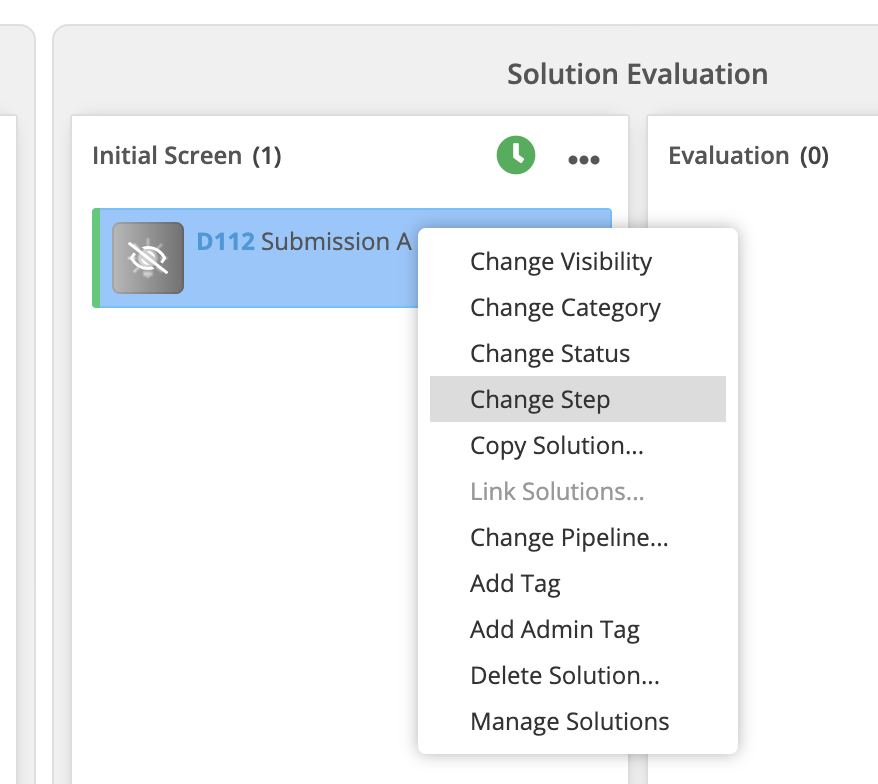This screenshot has height=784, width=878.
Task: Select the Submission A card title
Action: 337,242
